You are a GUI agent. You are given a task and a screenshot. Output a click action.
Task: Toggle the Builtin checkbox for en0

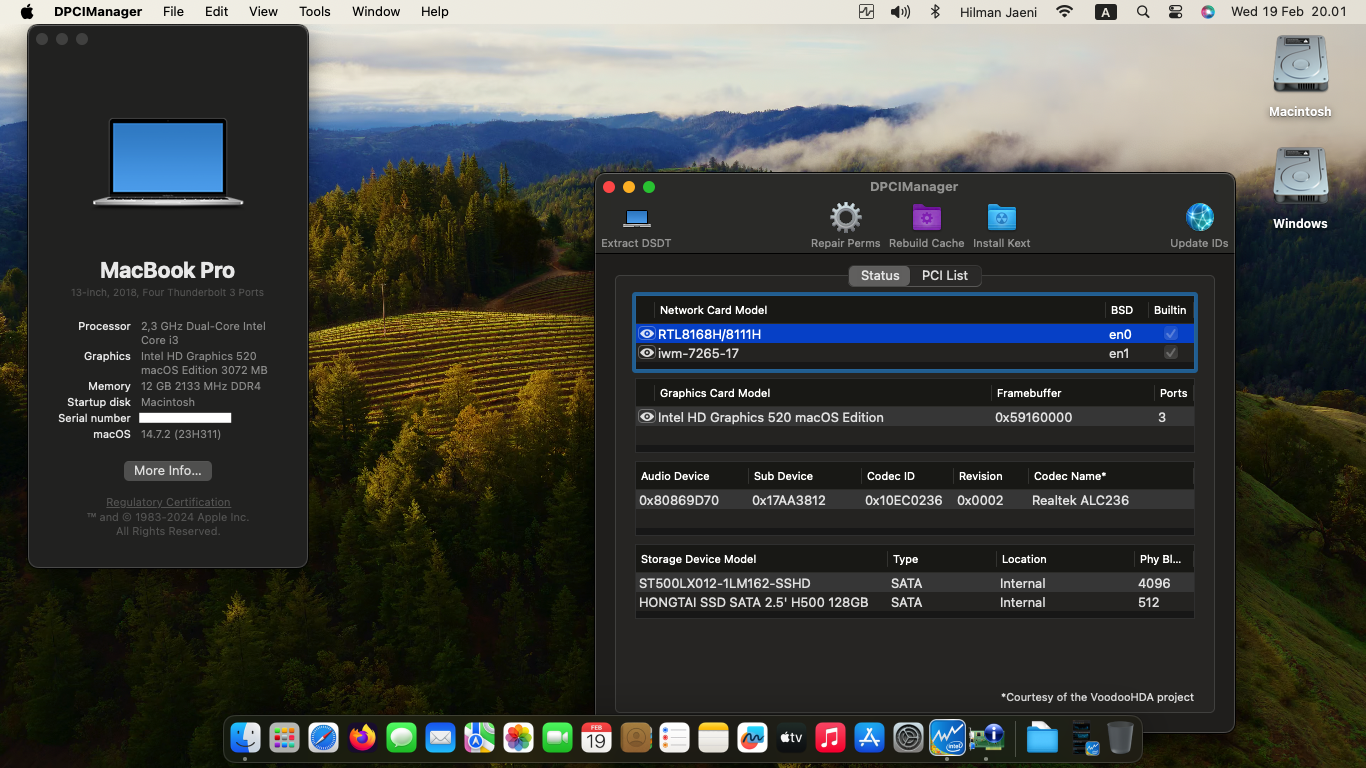click(x=1171, y=334)
